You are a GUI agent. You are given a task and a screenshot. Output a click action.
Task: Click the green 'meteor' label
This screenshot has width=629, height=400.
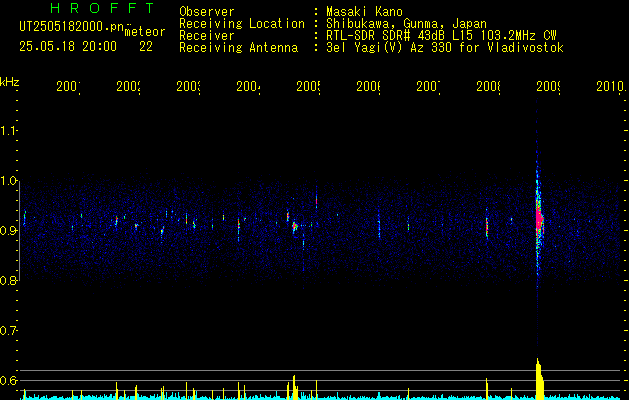[145, 32]
